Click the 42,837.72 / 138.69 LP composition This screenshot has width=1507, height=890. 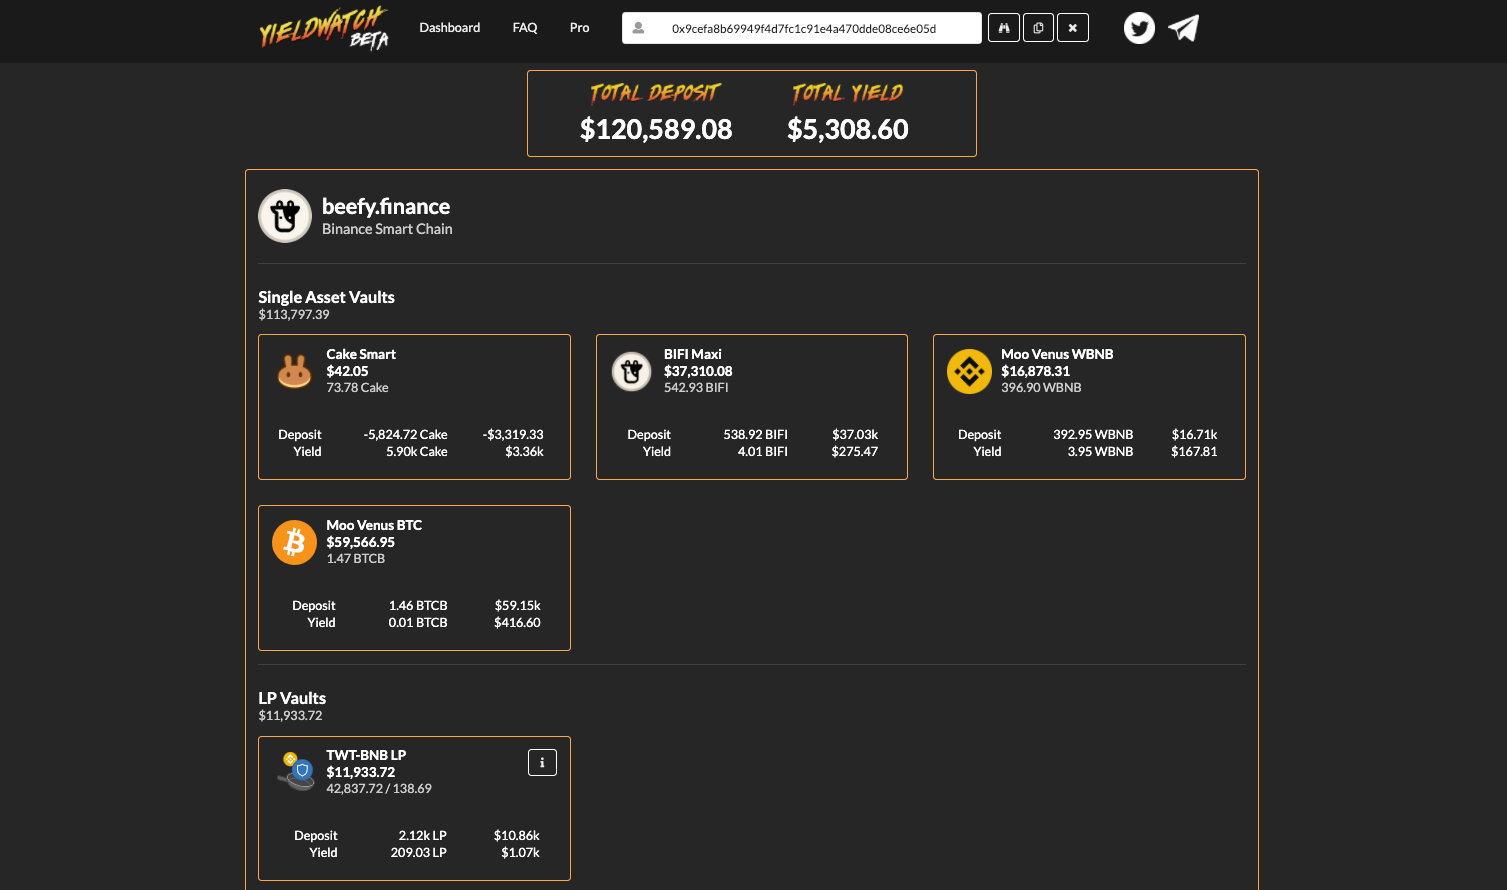pos(379,789)
